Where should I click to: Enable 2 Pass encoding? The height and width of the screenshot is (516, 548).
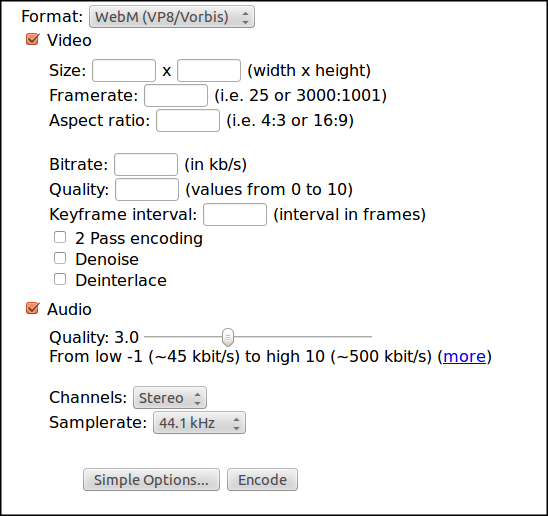(60, 237)
